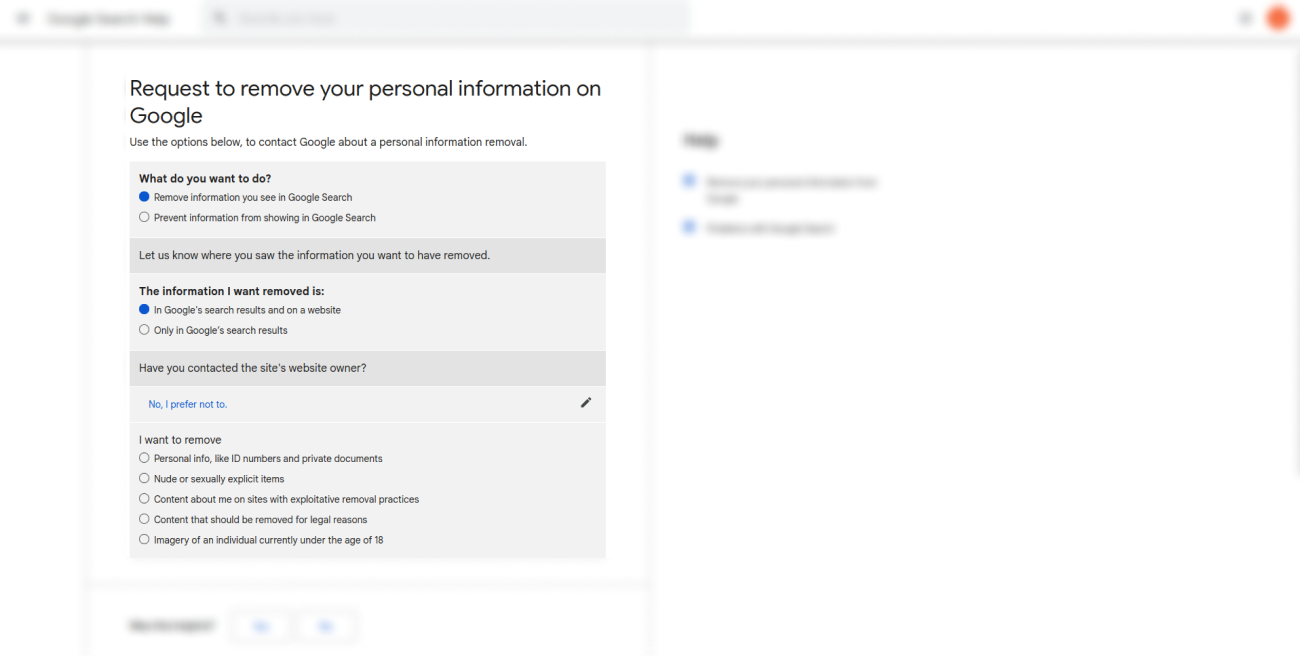Click the second Help article icon
This screenshot has width=1300, height=657.
[688, 228]
